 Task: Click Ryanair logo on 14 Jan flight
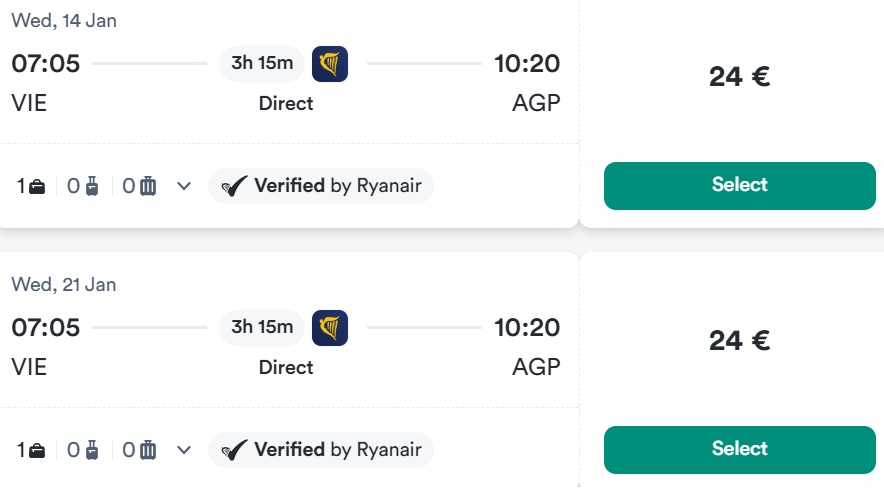330,64
